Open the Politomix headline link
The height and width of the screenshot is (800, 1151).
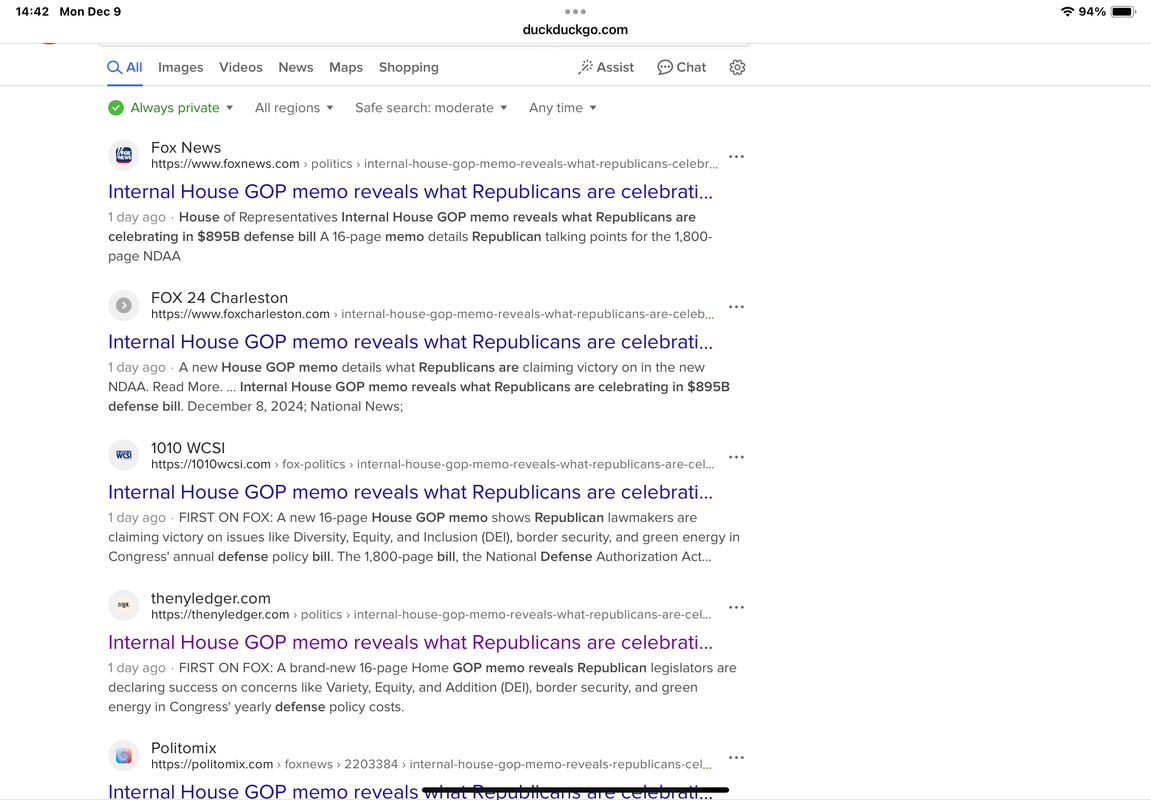point(410,791)
